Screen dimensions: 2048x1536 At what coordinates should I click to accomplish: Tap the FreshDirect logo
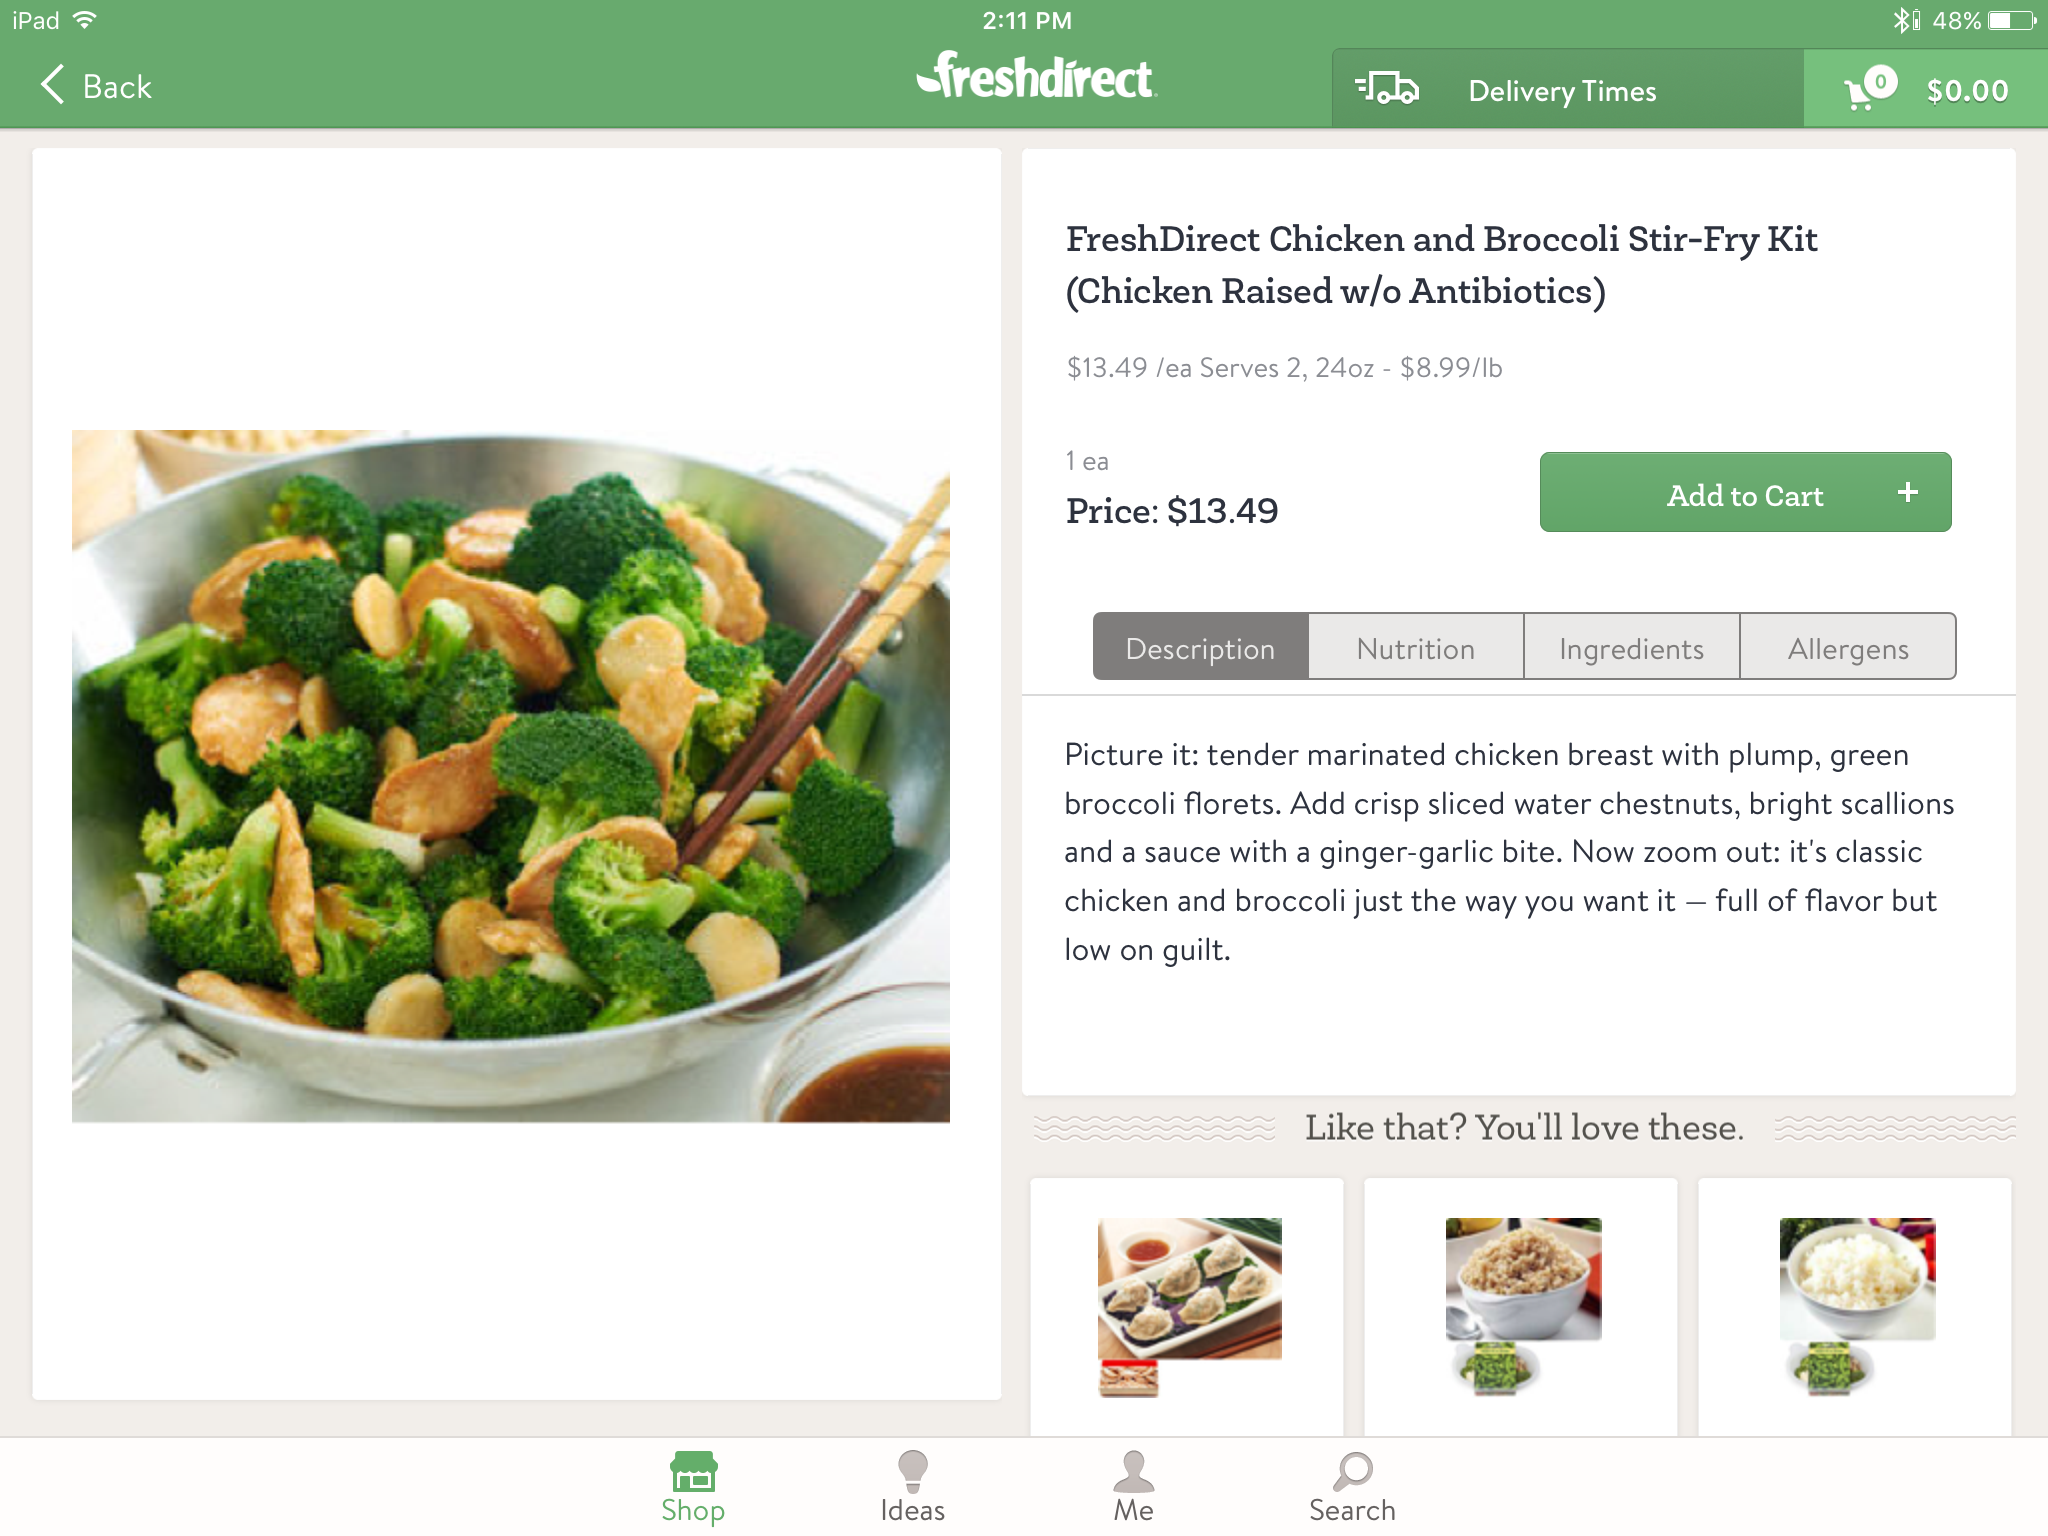[x=1036, y=78]
